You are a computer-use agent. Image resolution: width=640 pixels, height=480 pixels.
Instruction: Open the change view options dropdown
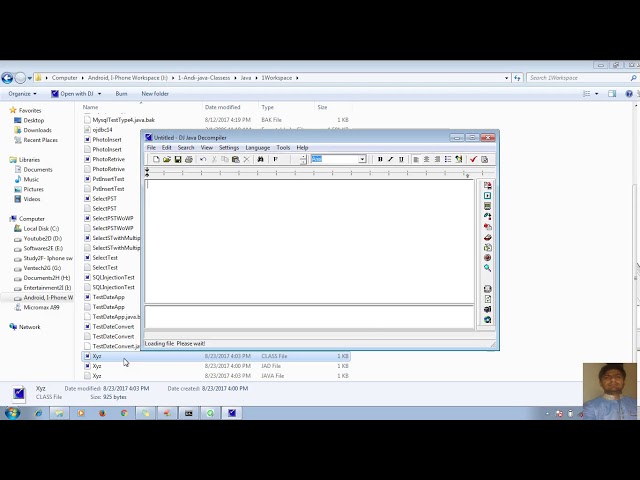point(596,94)
